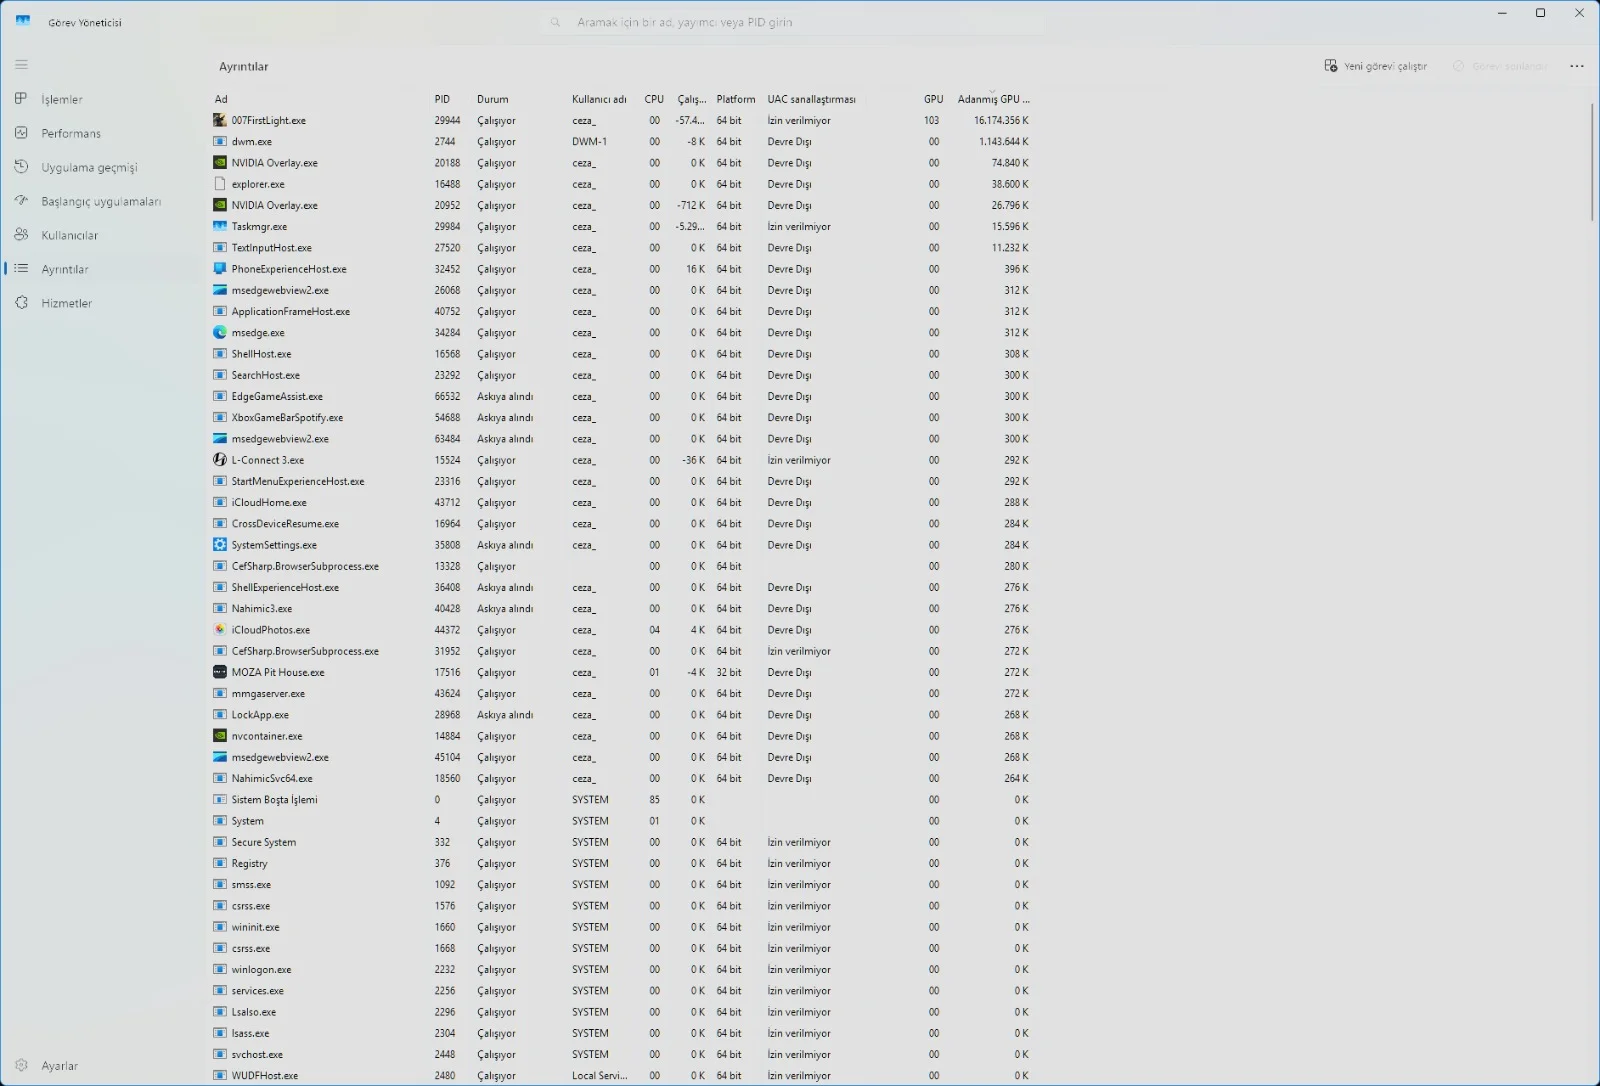Click the Performans sidebar icon
The width and height of the screenshot is (1600, 1086).
coord(21,133)
